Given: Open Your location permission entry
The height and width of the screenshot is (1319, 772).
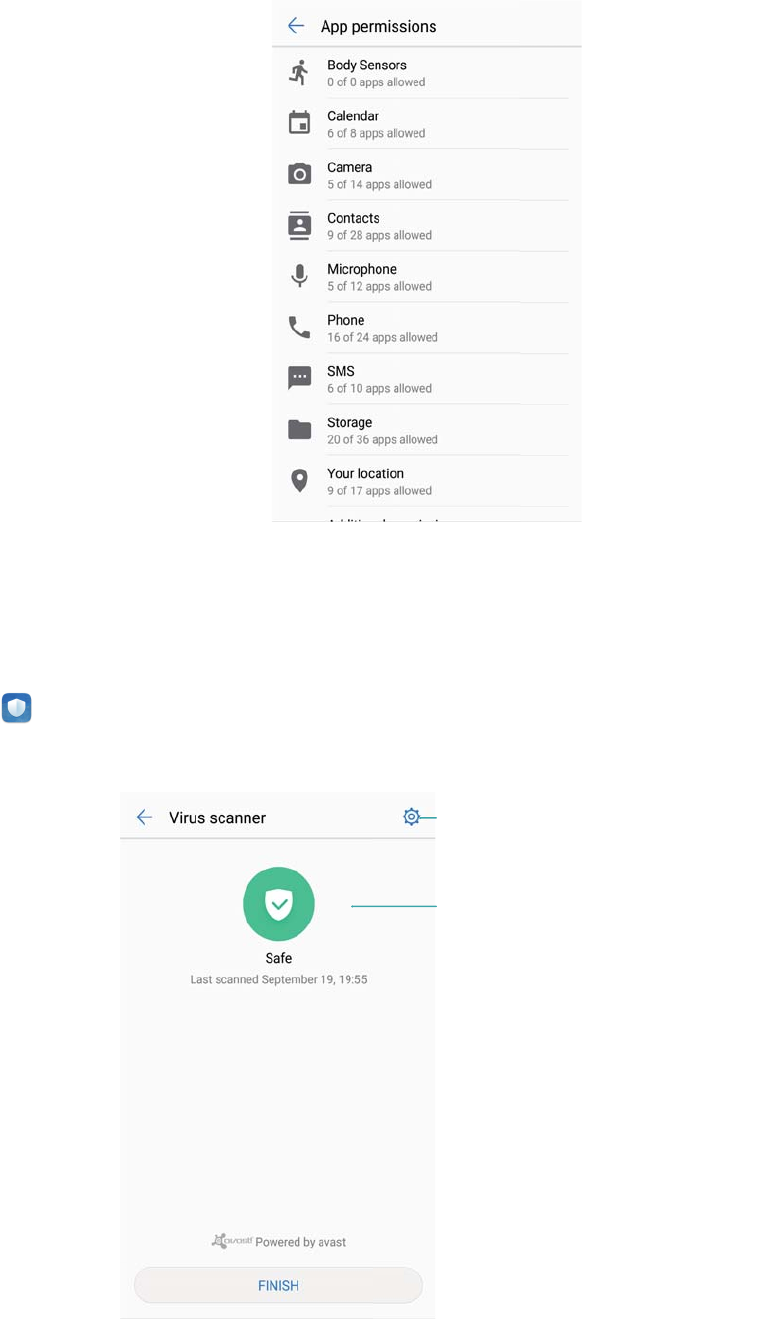Looking at the screenshot, I should pyautogui.click(x=427, y=481).
